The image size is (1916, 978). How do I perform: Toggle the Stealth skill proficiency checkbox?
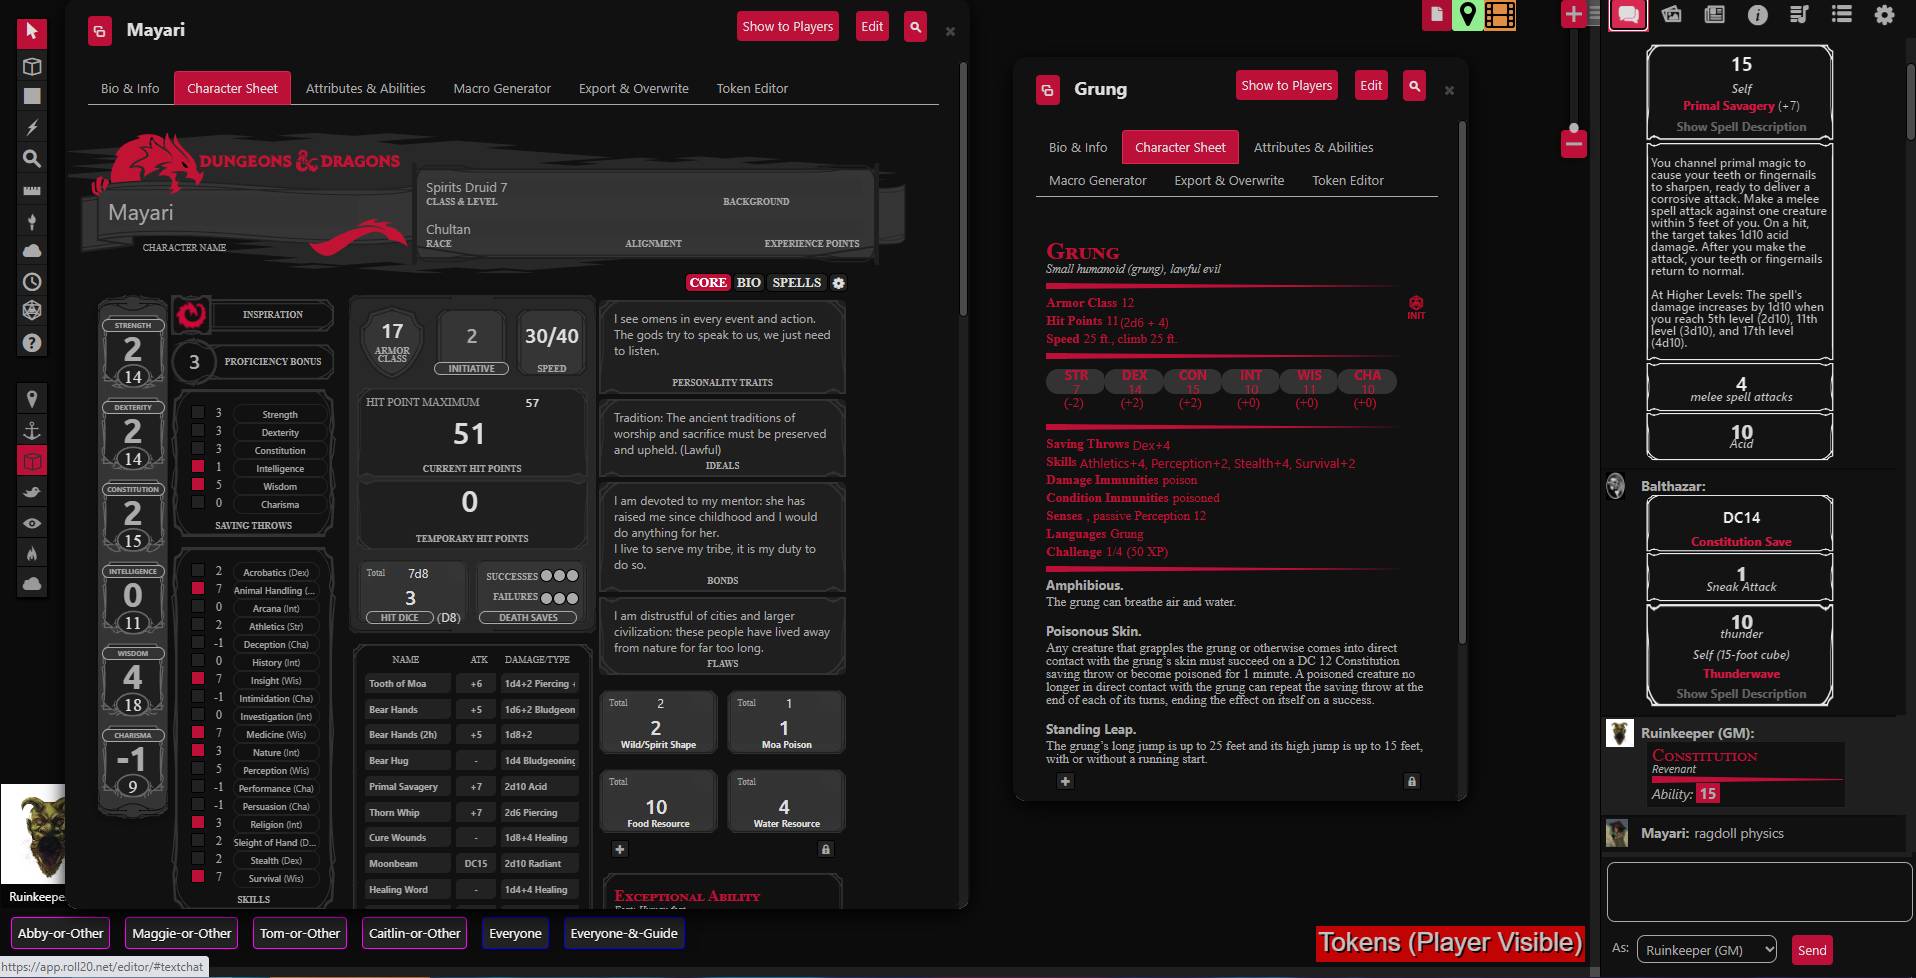click(196, 860)
